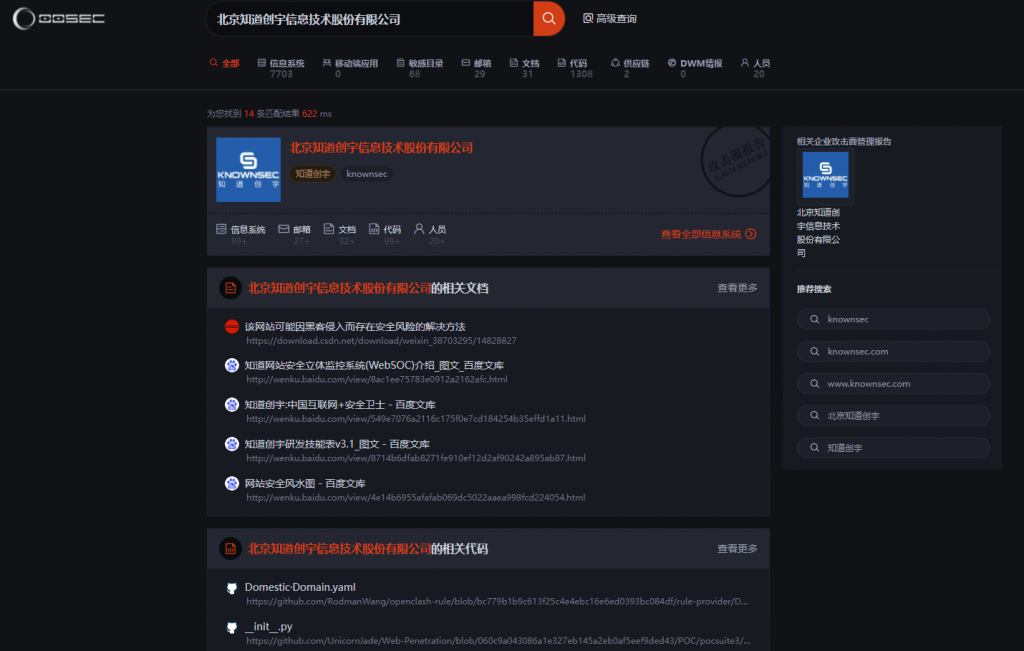This screenshot has height=651, width=1024.
Task: Click Baidu icon beside 研发技能表v3.1
Action: click(231, 444)
